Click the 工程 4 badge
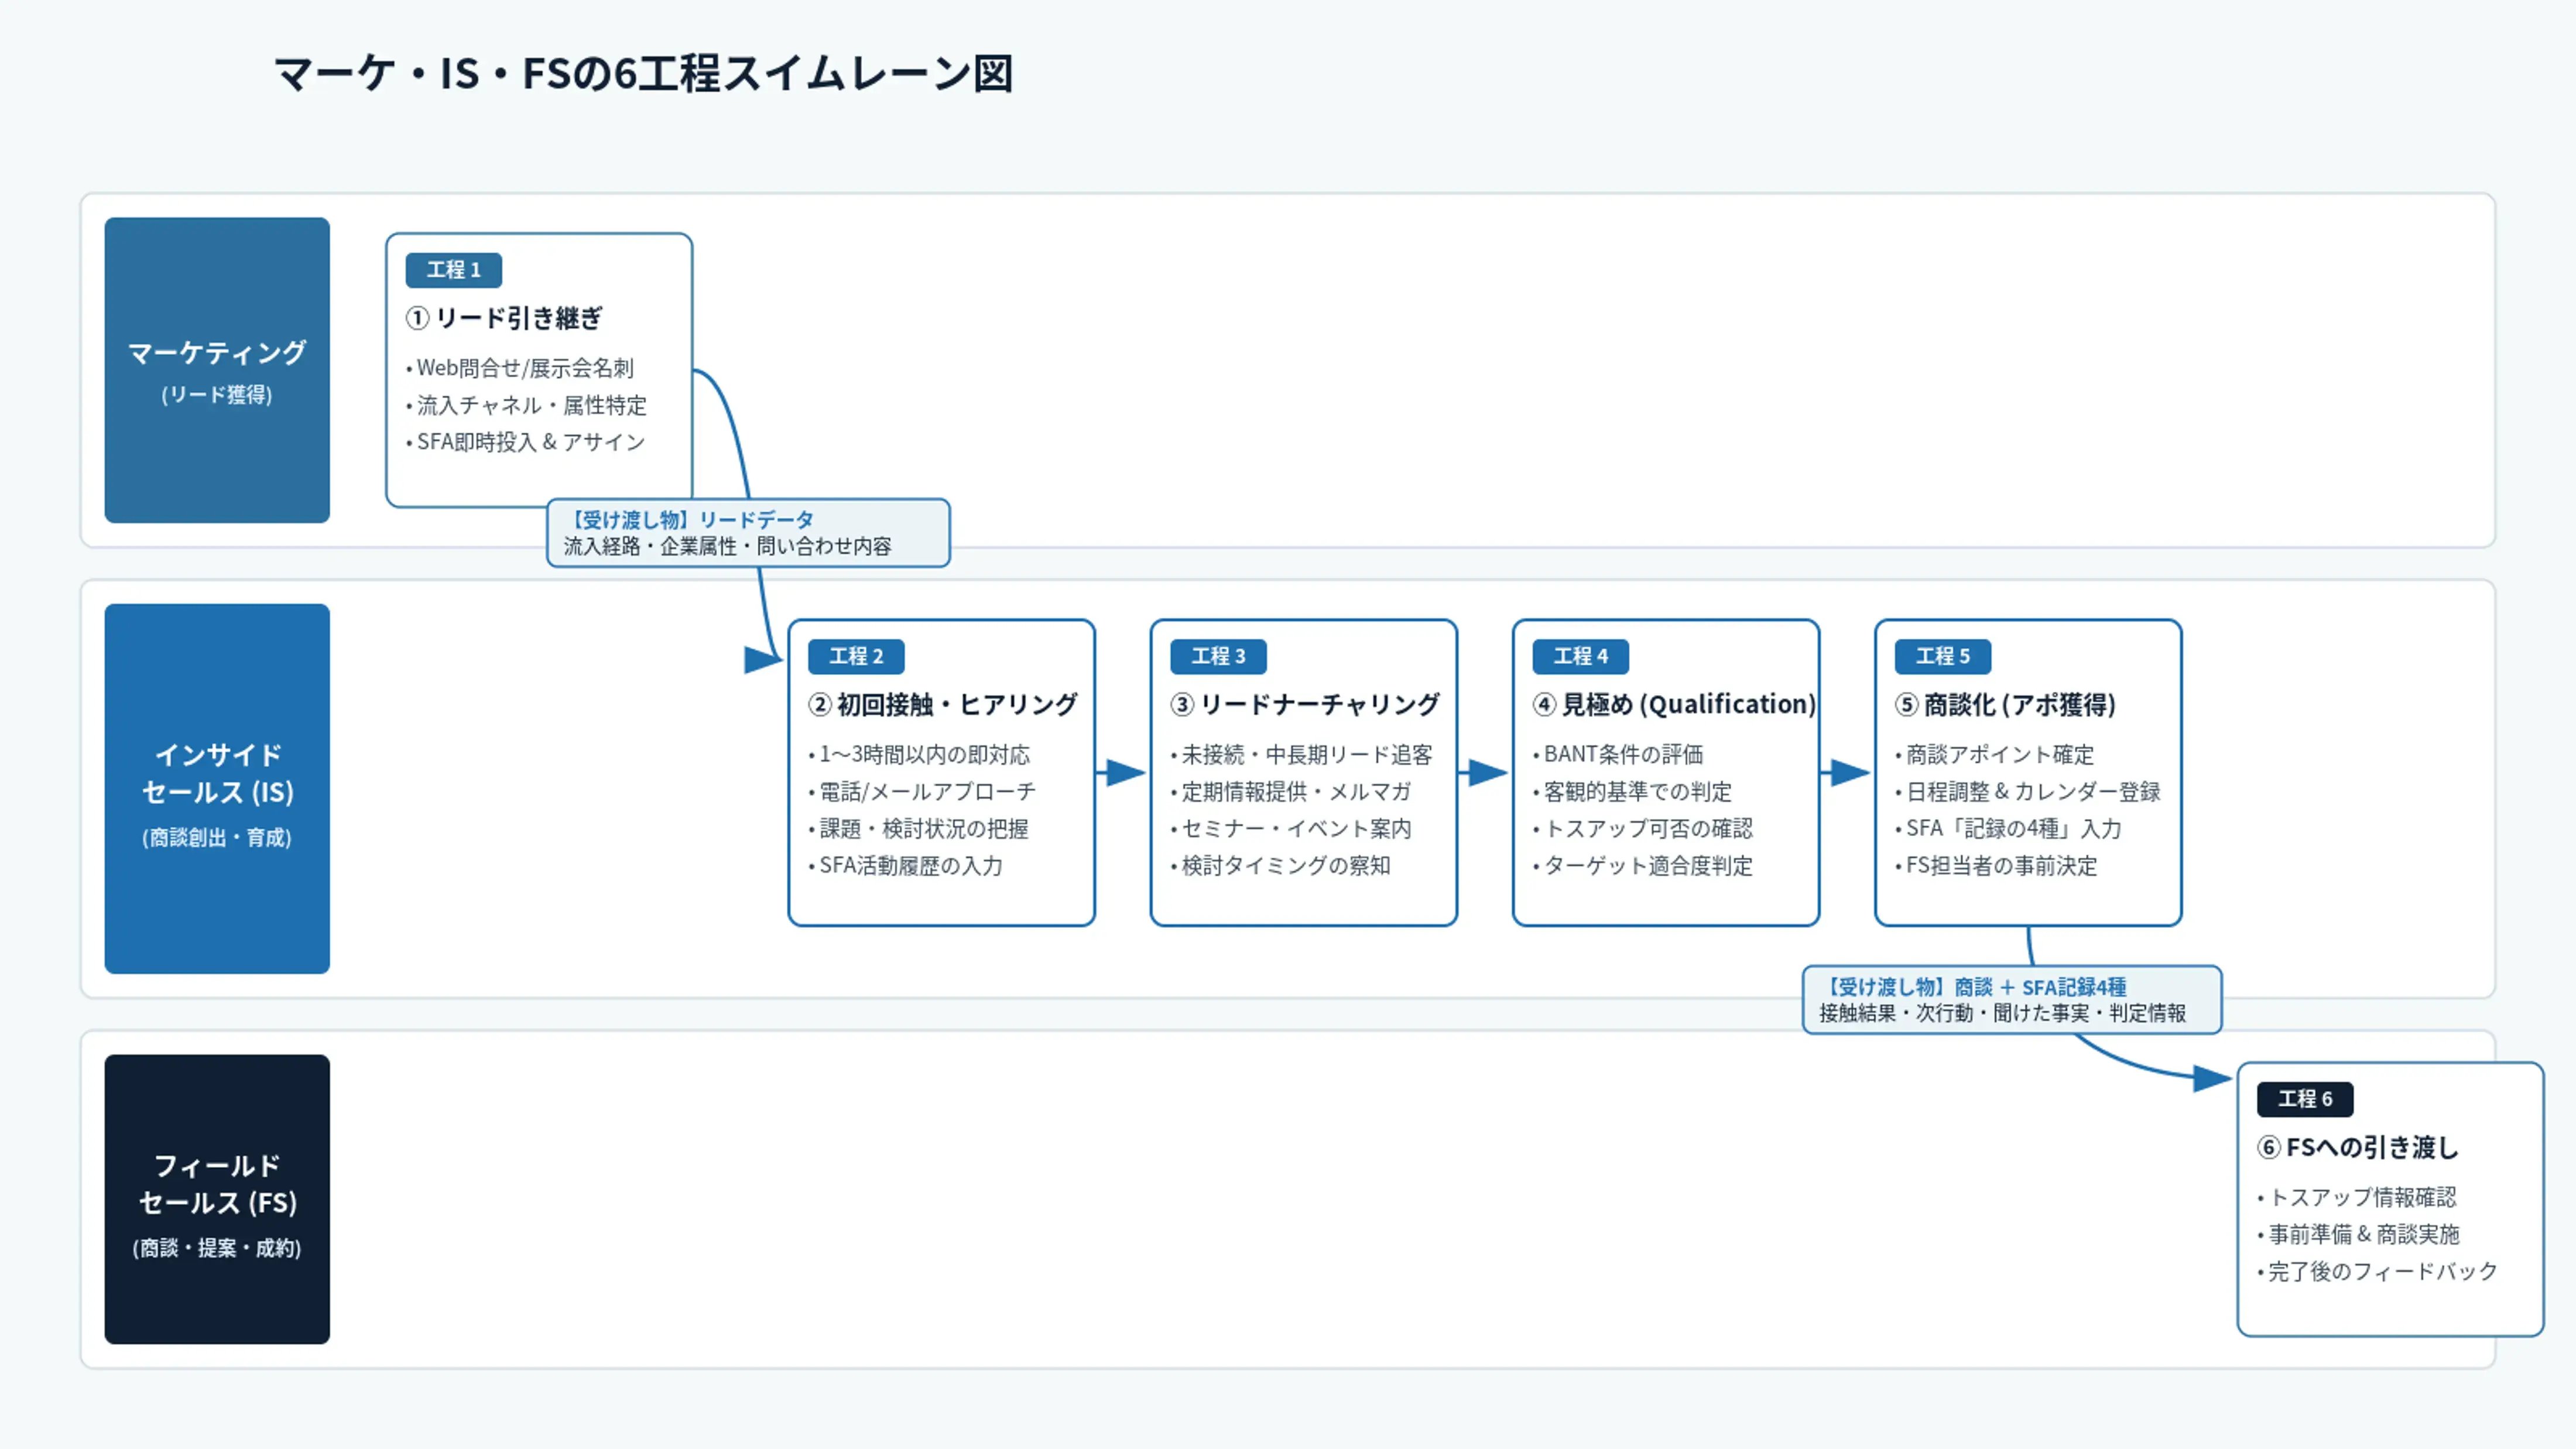This screenshot has width=2576, height=1449. tap(1580, 656)
